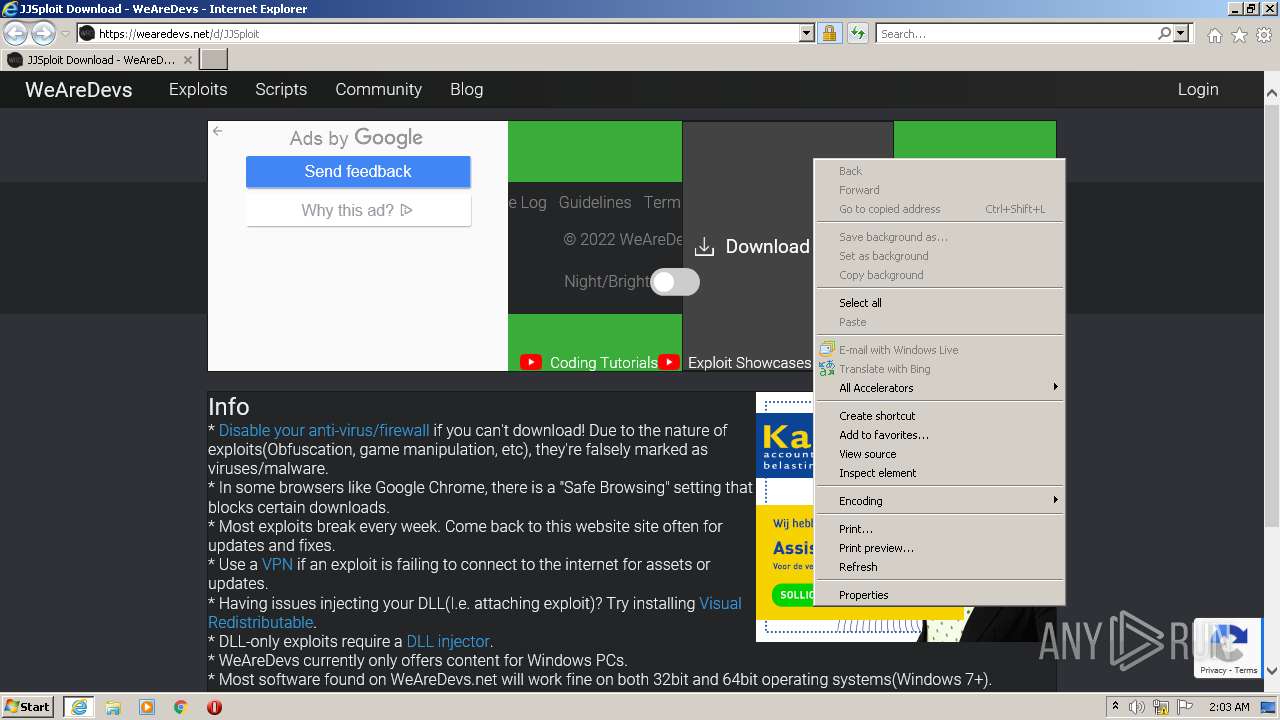Open the Community nav link

tap(378, 89)
